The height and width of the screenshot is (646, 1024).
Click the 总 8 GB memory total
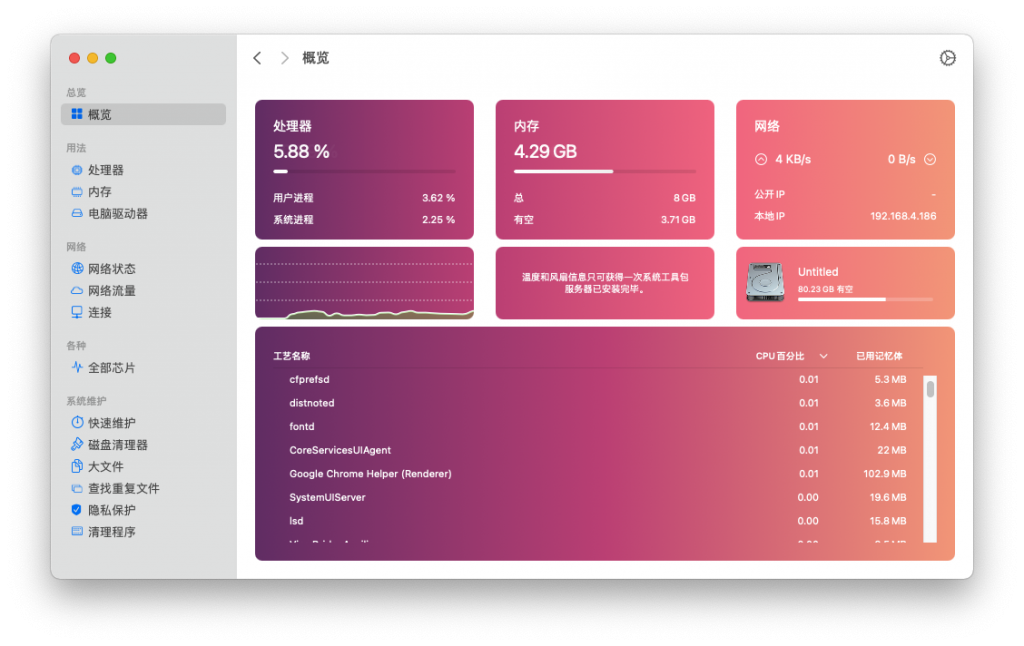tap(684, 198)
